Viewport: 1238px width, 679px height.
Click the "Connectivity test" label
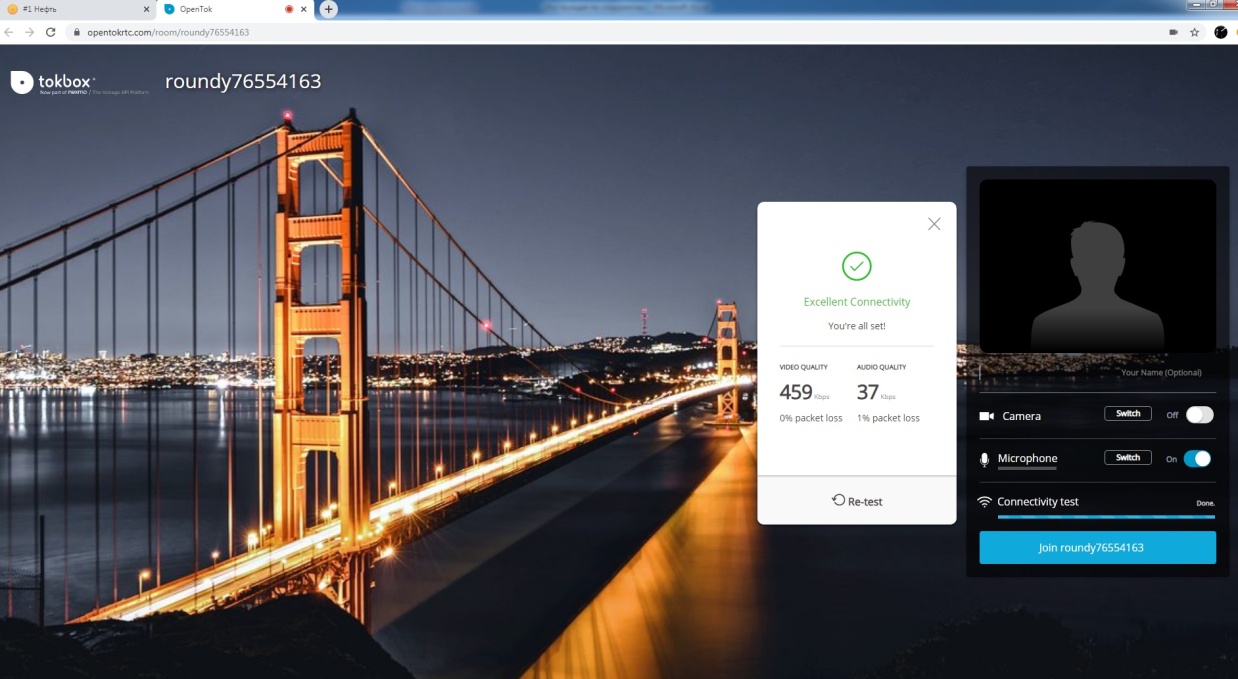(1038, 502)
